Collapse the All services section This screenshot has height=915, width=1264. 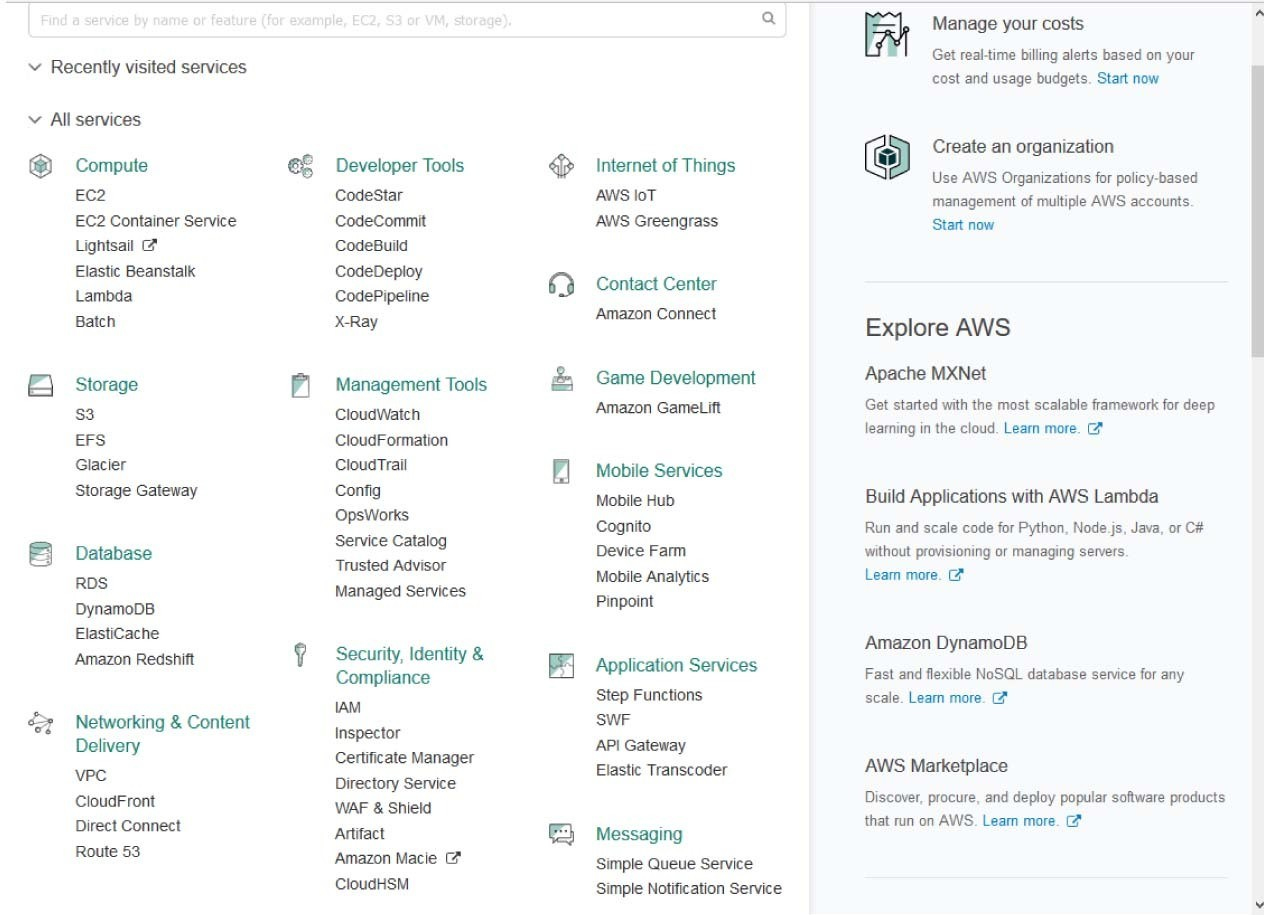point(35,120)
